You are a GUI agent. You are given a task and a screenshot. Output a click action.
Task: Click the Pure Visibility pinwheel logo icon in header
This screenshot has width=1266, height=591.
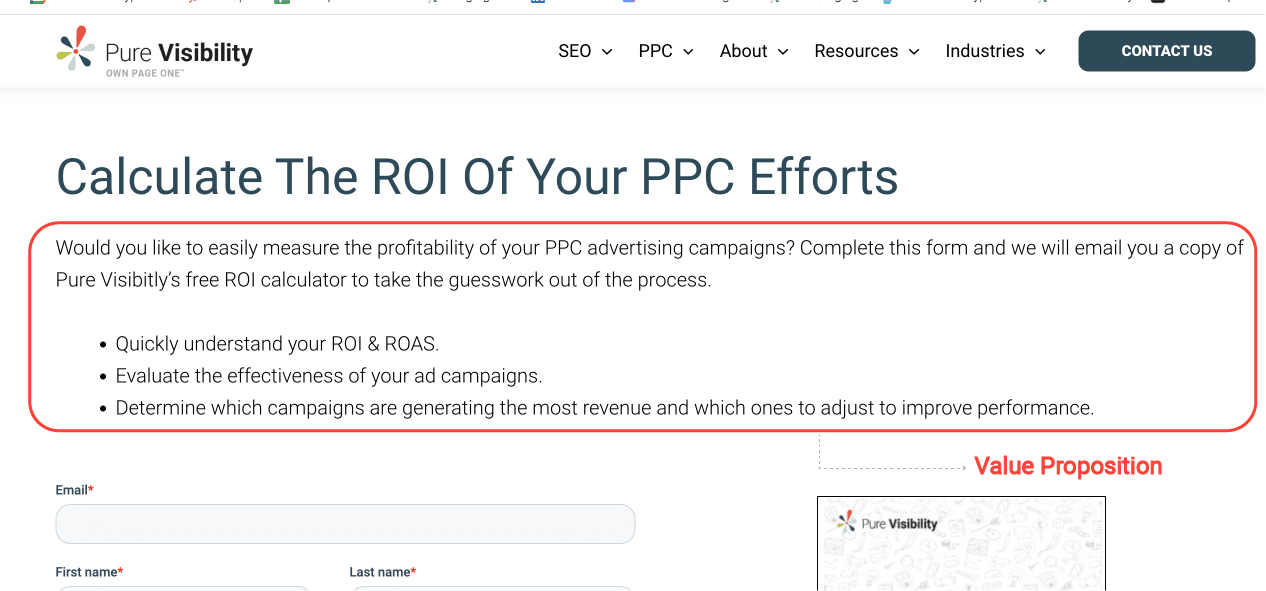pyautogui.click(x=76, y=48)
